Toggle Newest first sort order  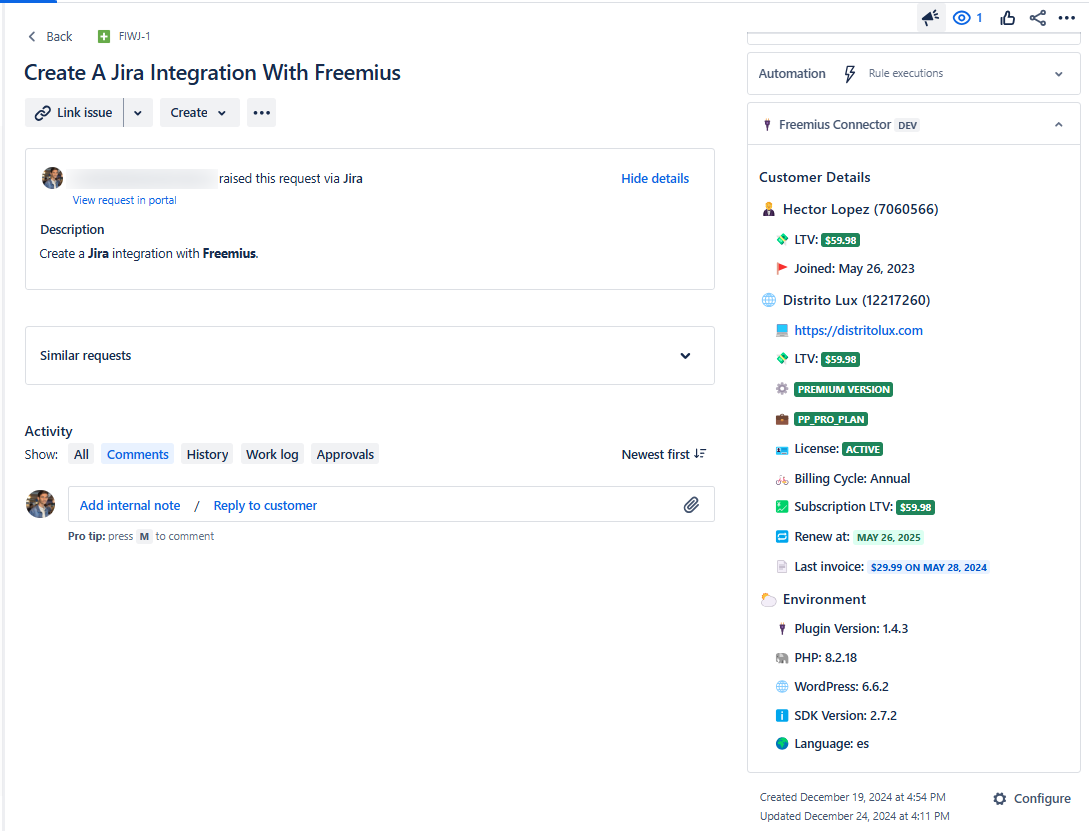click(663, 454)
